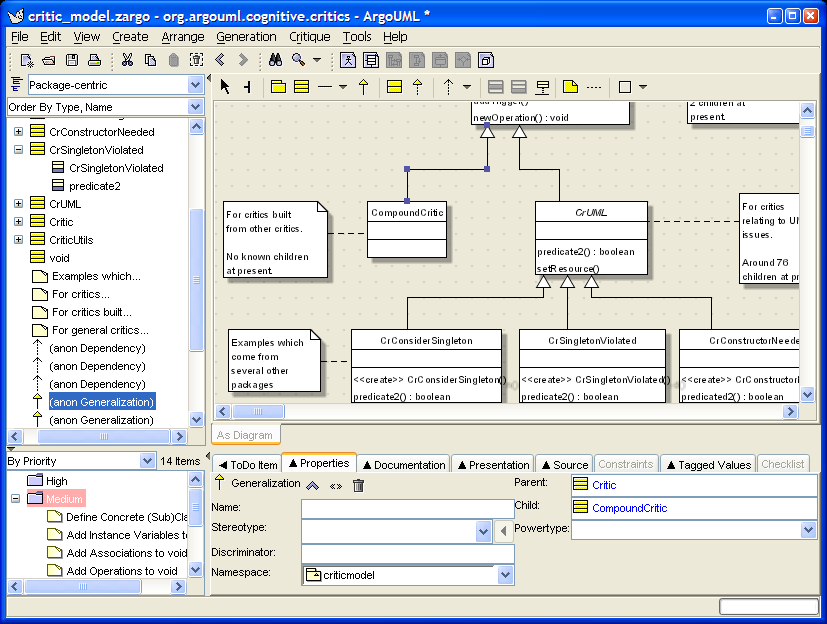Click the New Stereotype guillemets icon
Image resolution: width=827 pixels, height=624 pixels.
pos(335,486)
